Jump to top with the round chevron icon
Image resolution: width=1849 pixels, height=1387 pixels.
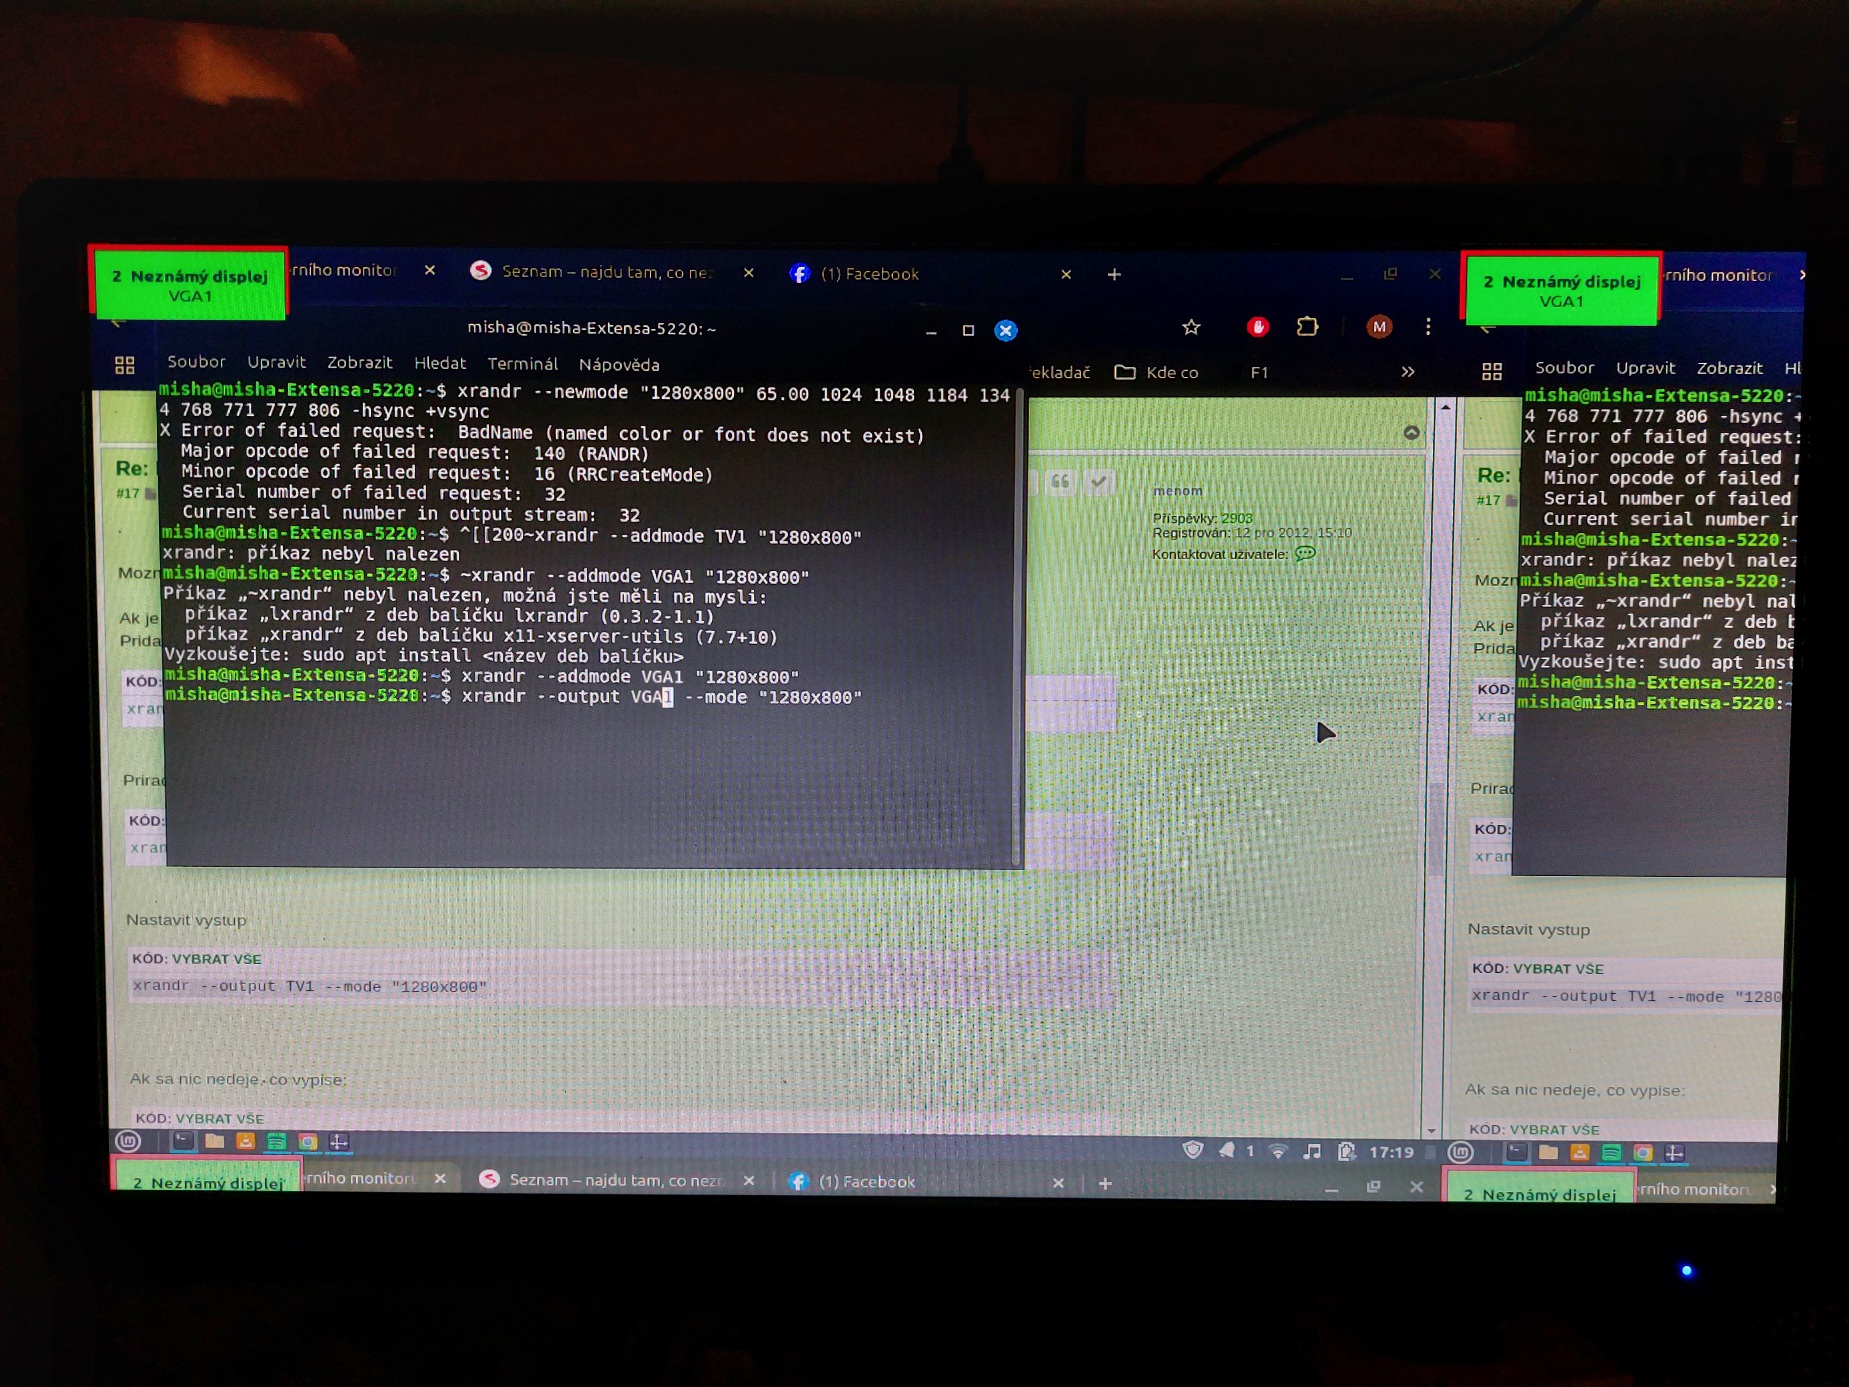tap(1411, 433)
